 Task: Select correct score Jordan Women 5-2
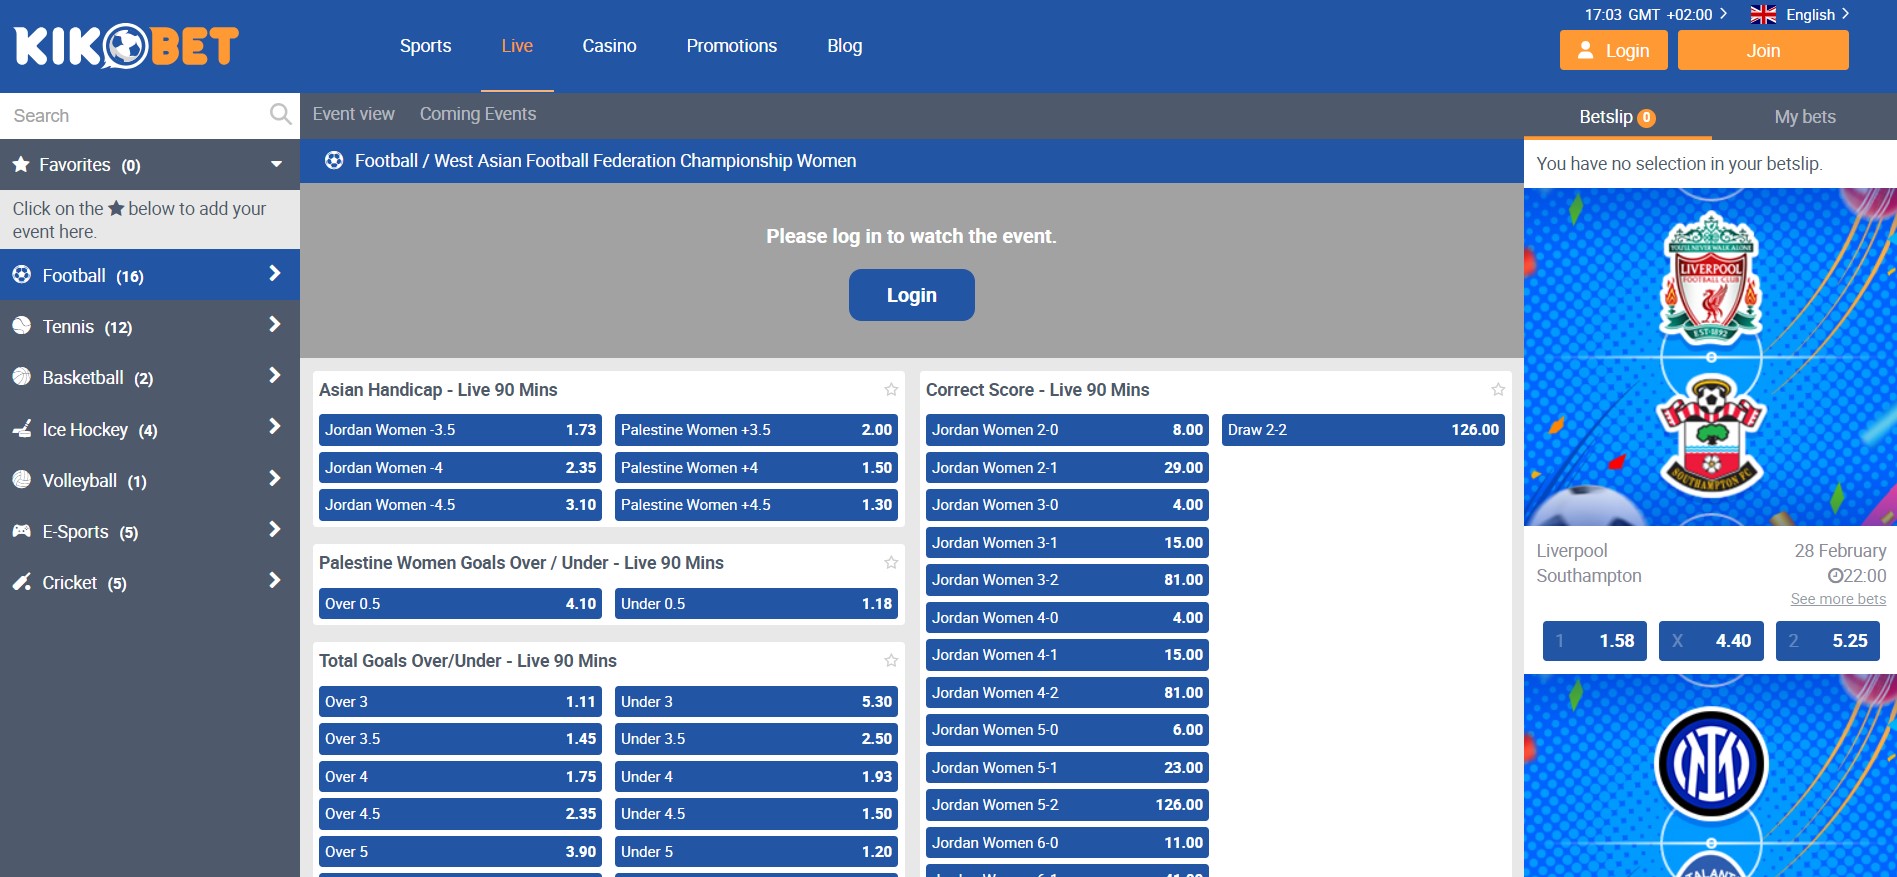pyautogui.click(x=1067, y=805)
